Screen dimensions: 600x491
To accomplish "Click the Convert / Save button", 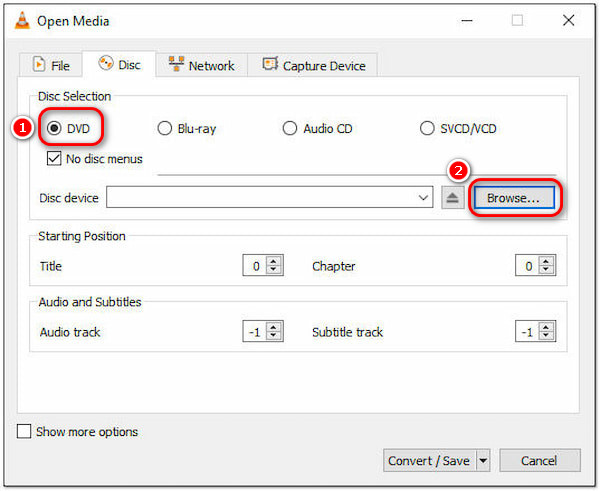I will pyautogui.click(x=428, y=460).
